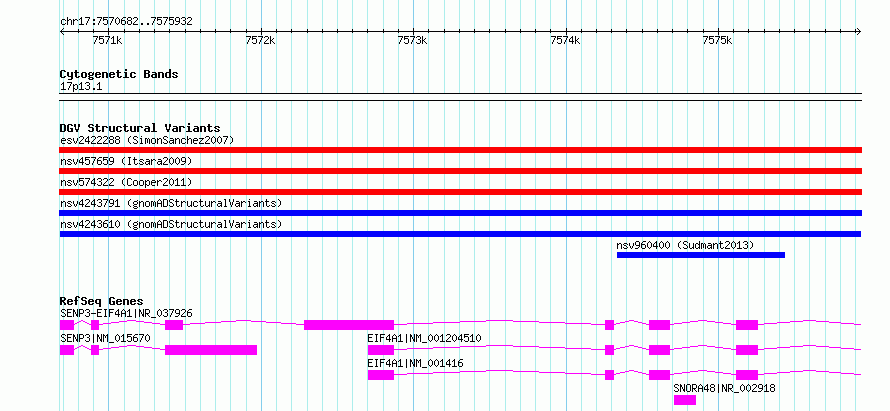Viewport: 890px width, 411px height.
Task: Click the DGV Structural Variants track heading
Action: coord(140,128)
